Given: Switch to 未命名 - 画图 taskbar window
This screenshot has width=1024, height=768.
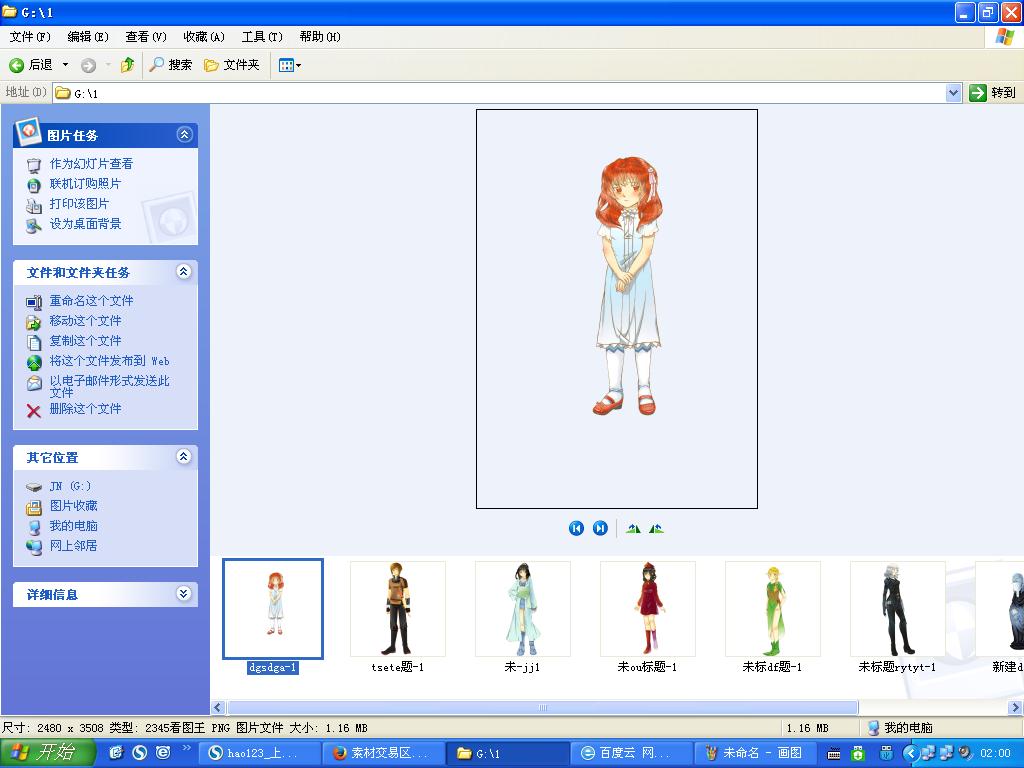Looking at the screenshot, I should pyautogui.click(x=755, y=753).
